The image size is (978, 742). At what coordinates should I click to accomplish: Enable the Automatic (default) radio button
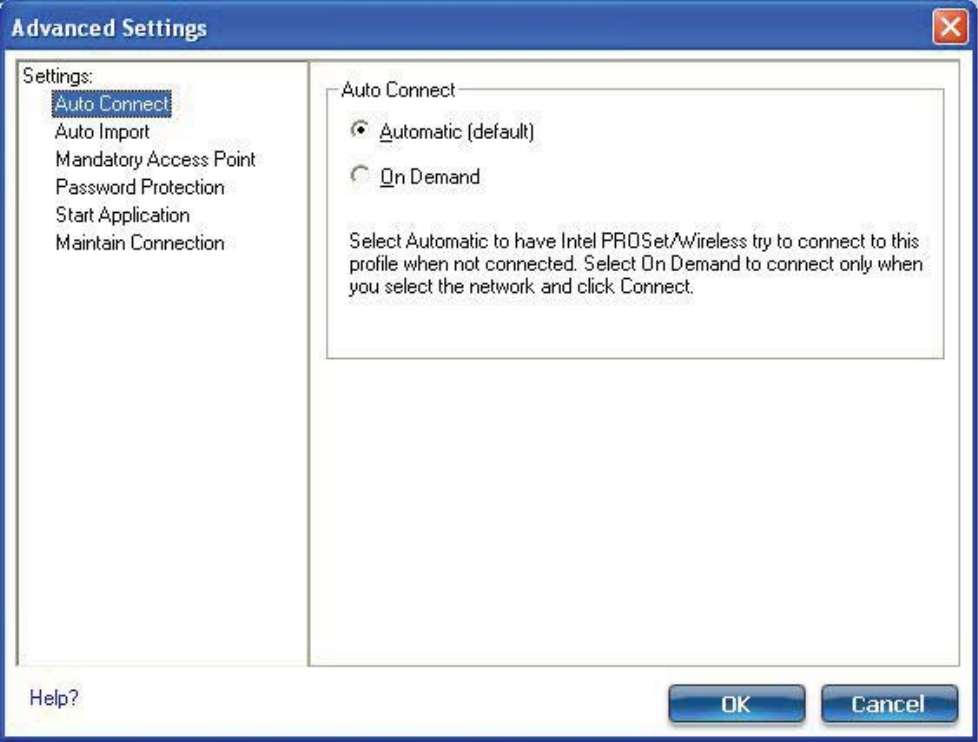coord(359,130)
